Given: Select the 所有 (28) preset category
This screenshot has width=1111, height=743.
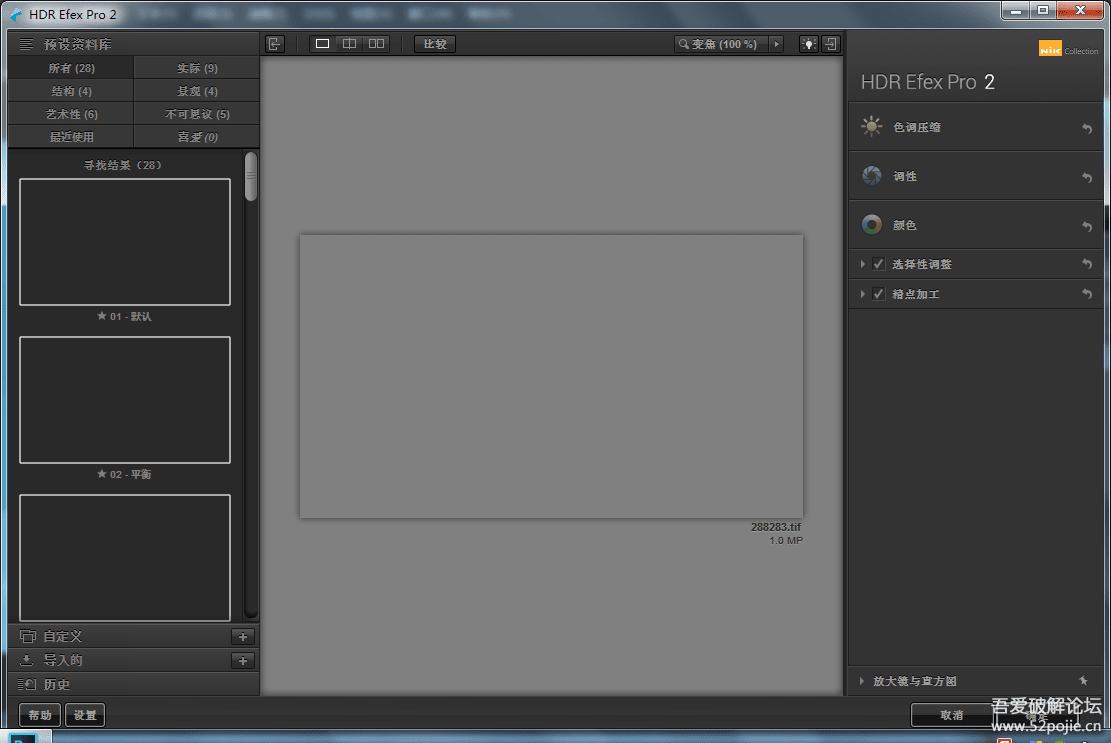Looking at the screenshot, I should tap(71, 68).
